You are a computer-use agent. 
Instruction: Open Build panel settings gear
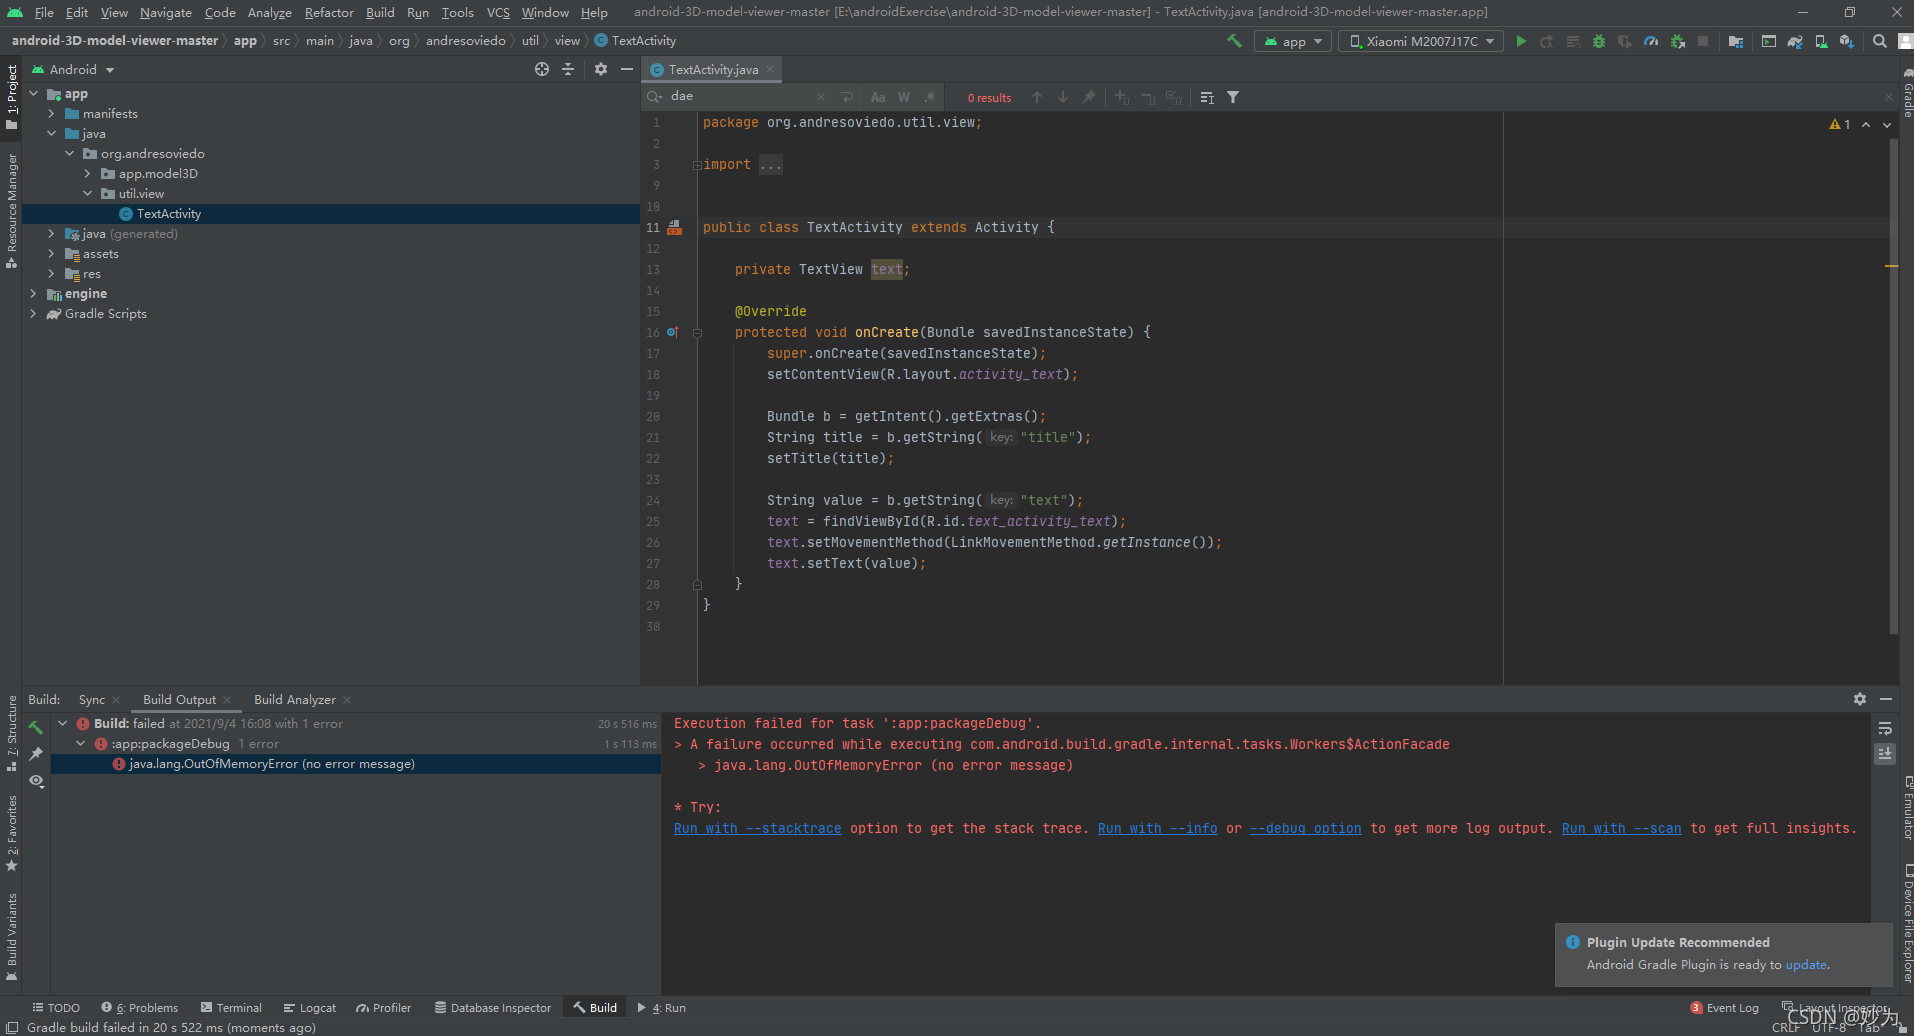click(1860, 699)
